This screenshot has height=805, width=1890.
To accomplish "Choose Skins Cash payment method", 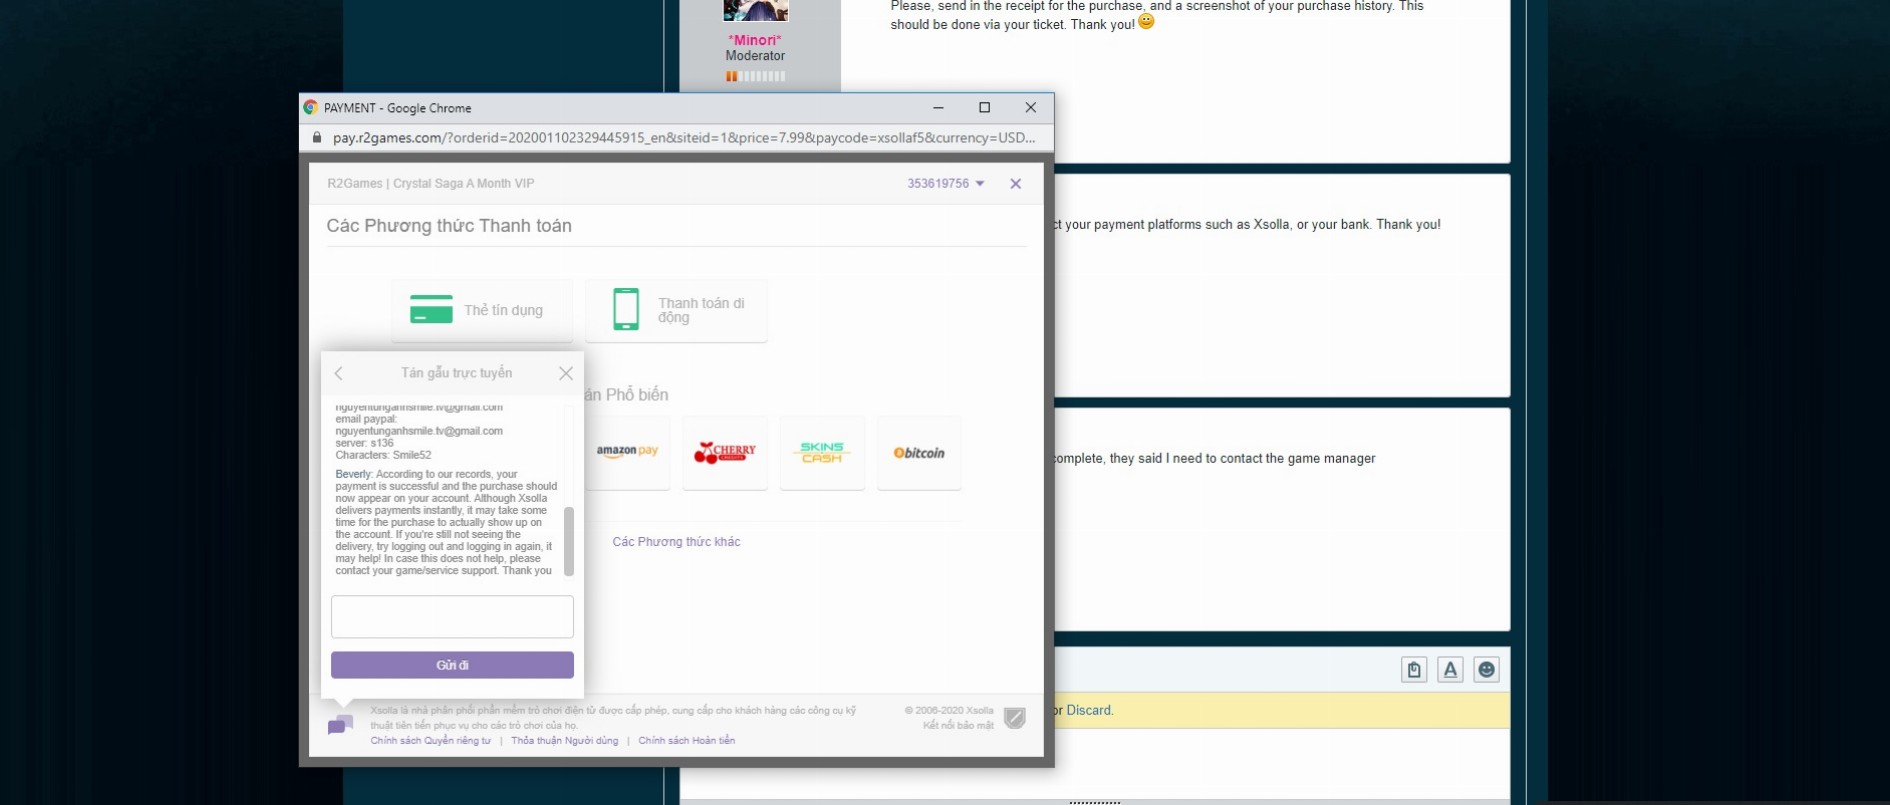I will (821, 452).
